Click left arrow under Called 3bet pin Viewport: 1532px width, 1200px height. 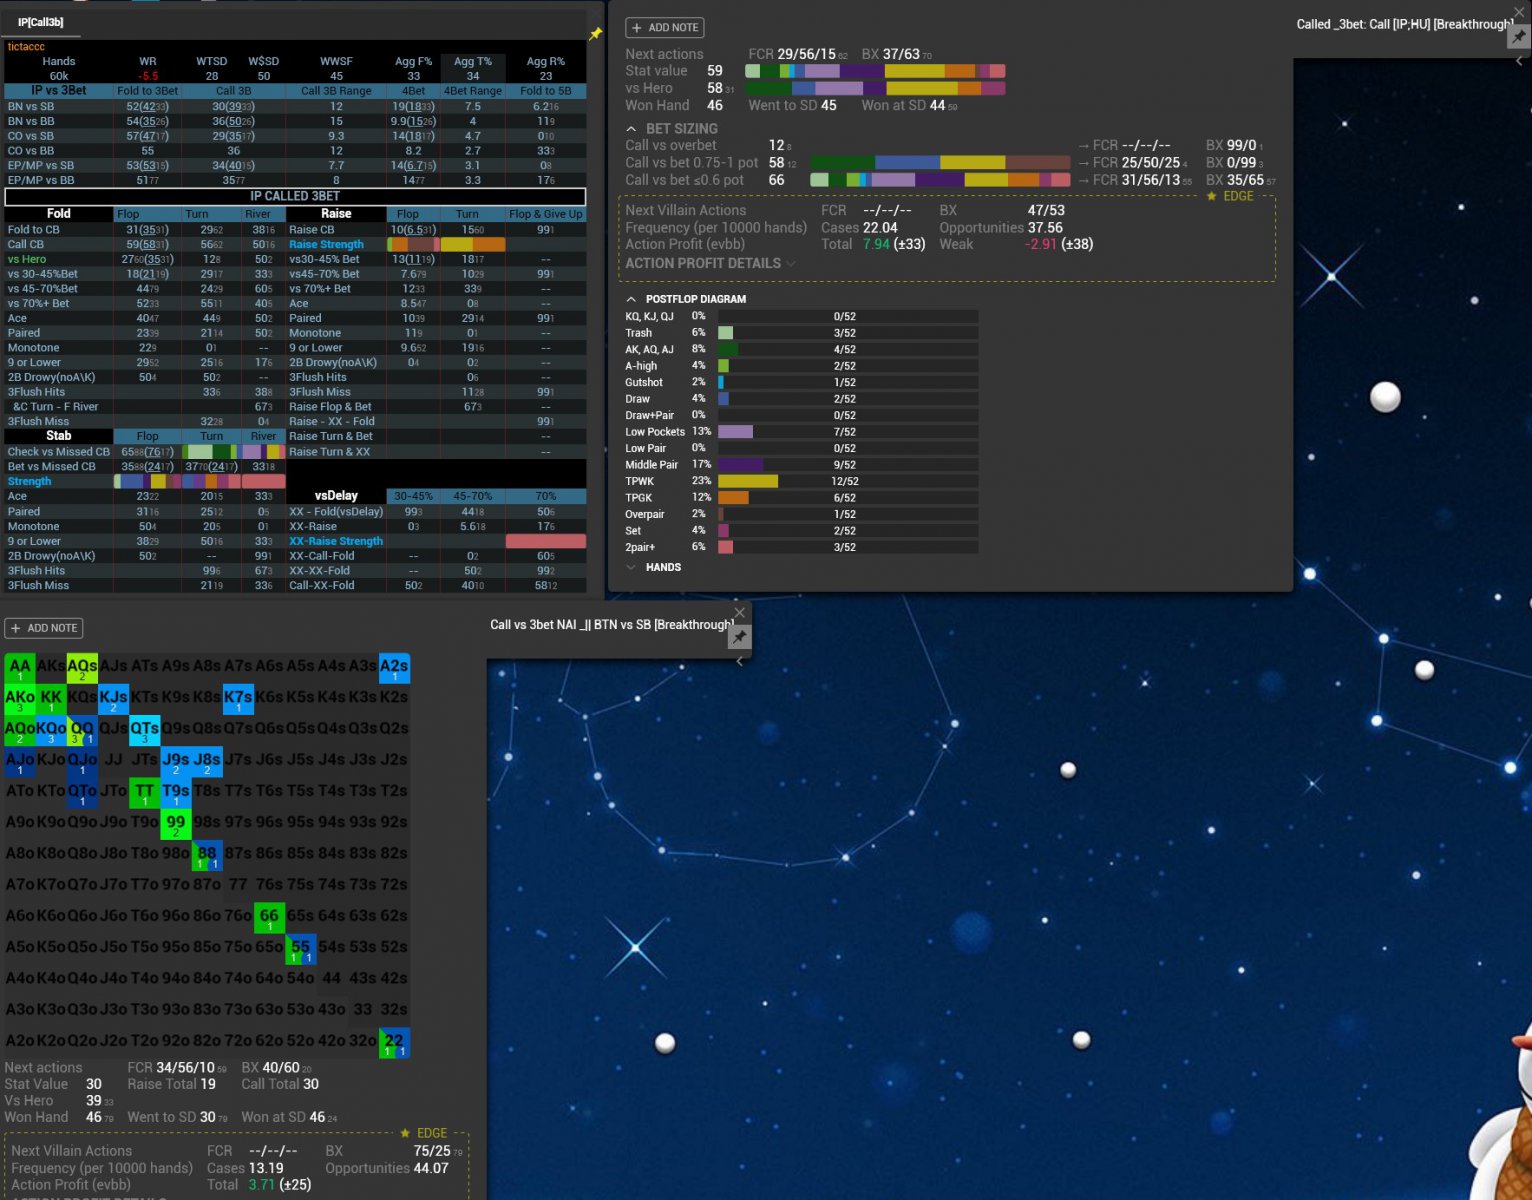click(1519, 62)
